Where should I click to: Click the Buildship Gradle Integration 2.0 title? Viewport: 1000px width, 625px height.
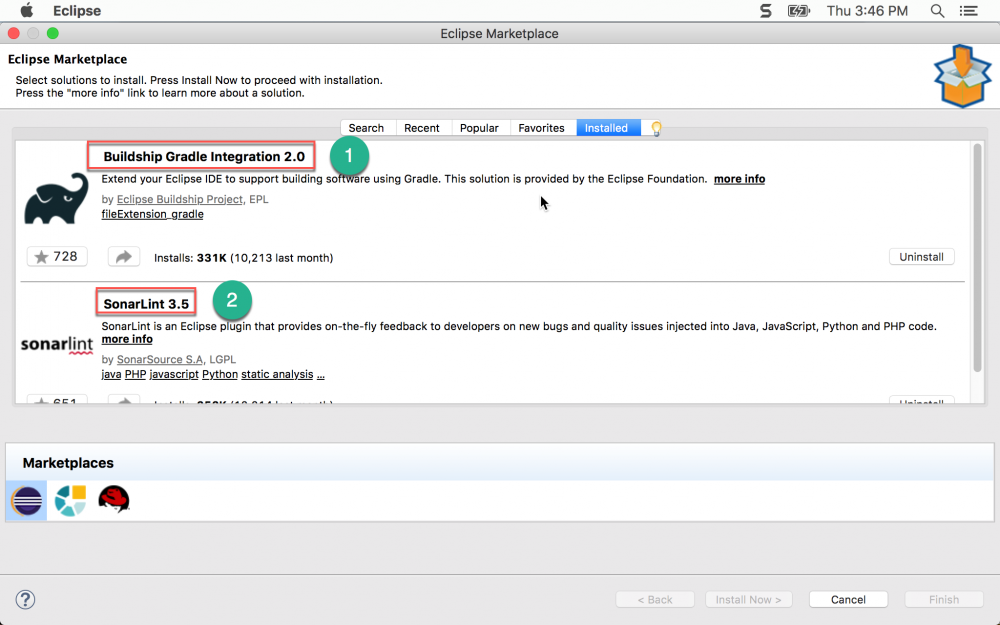(x=204, y=156)
